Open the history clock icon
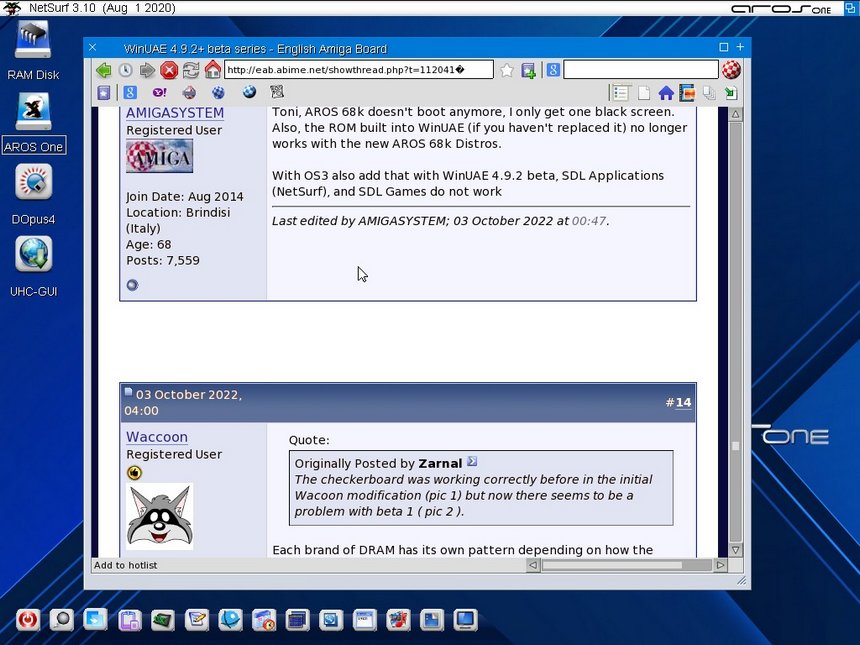This screenshot has width=860, height=645. coord(125,70)
